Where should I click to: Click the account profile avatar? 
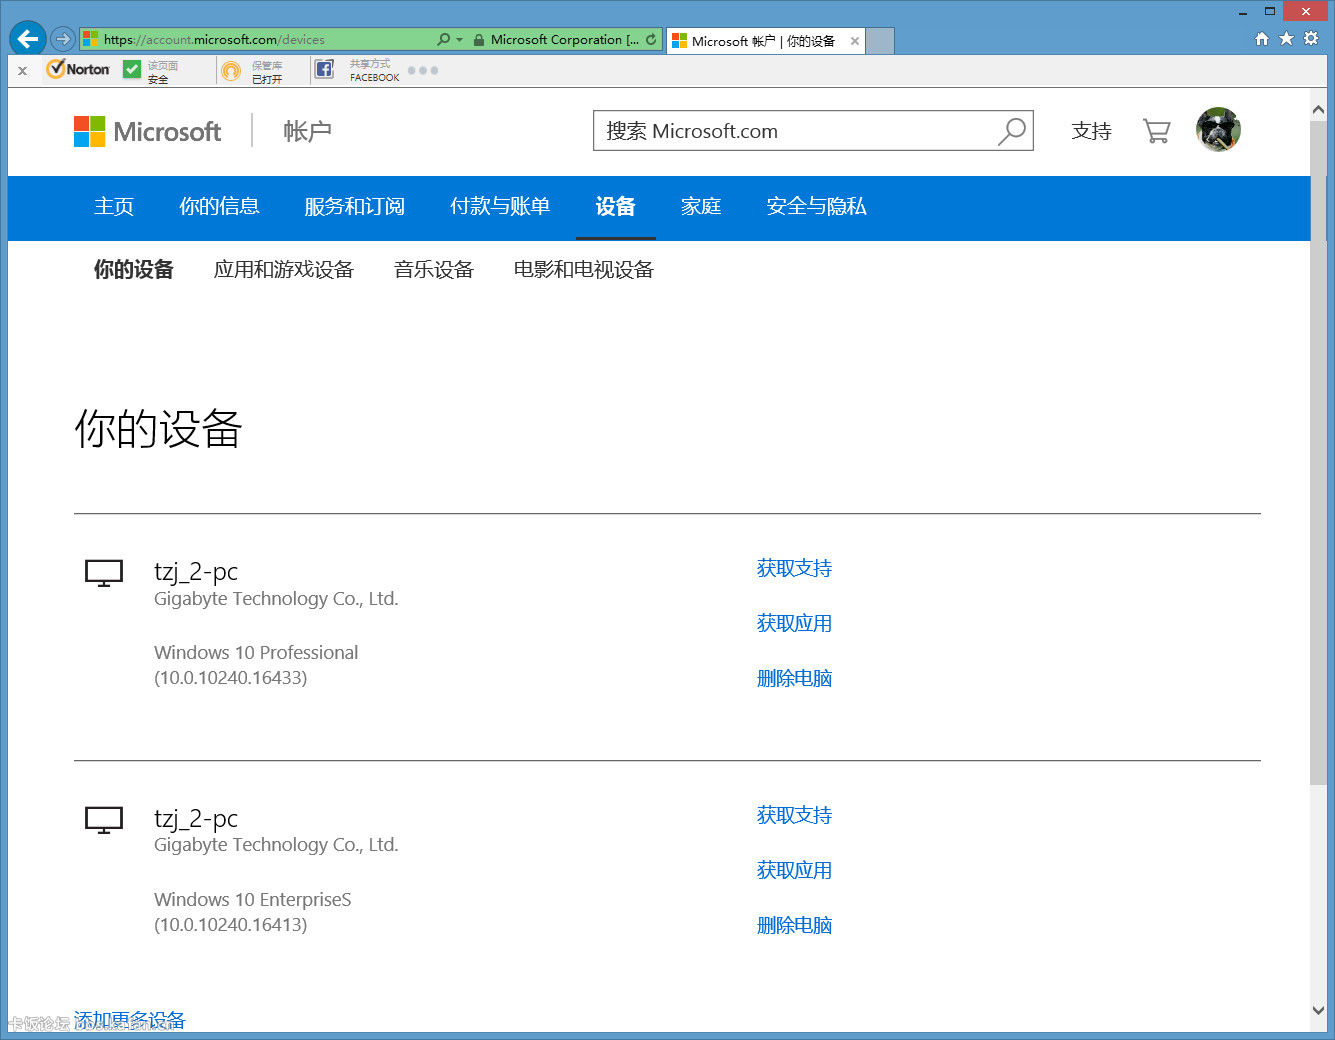tap(1218, 130)
